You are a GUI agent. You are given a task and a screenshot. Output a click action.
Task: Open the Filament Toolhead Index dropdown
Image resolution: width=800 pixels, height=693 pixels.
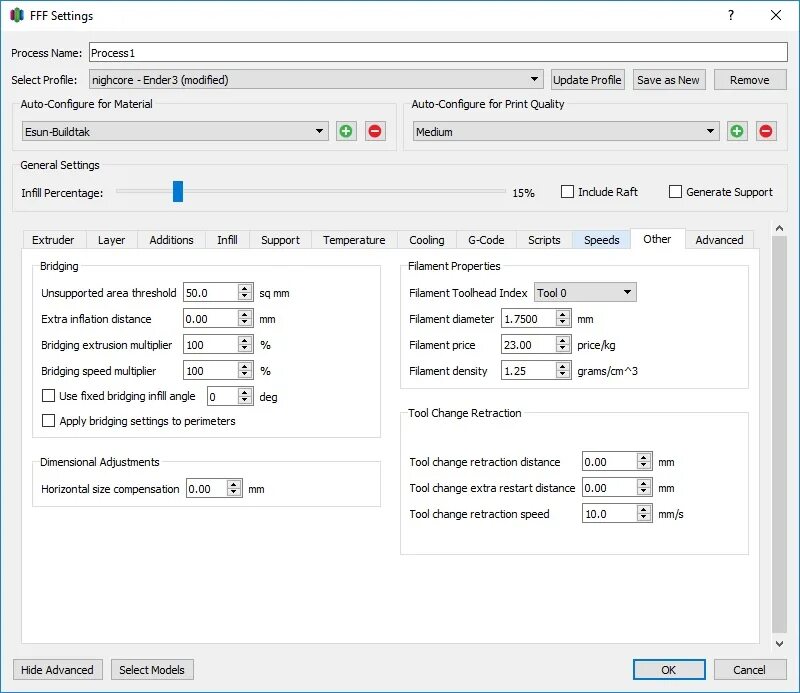click(x=585, y=292)
